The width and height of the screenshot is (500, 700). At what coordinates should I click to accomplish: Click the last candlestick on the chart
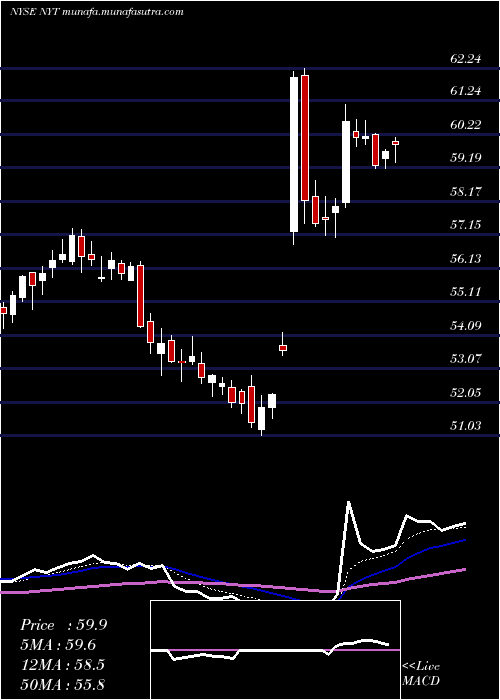point(396,143)
